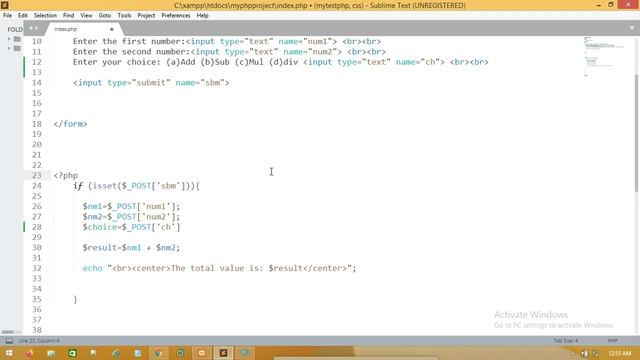This screenshot has width=640, height=360.
Task: Open the green app icon after File Explorer on taskbar
Action: click(x=72, y=353)
